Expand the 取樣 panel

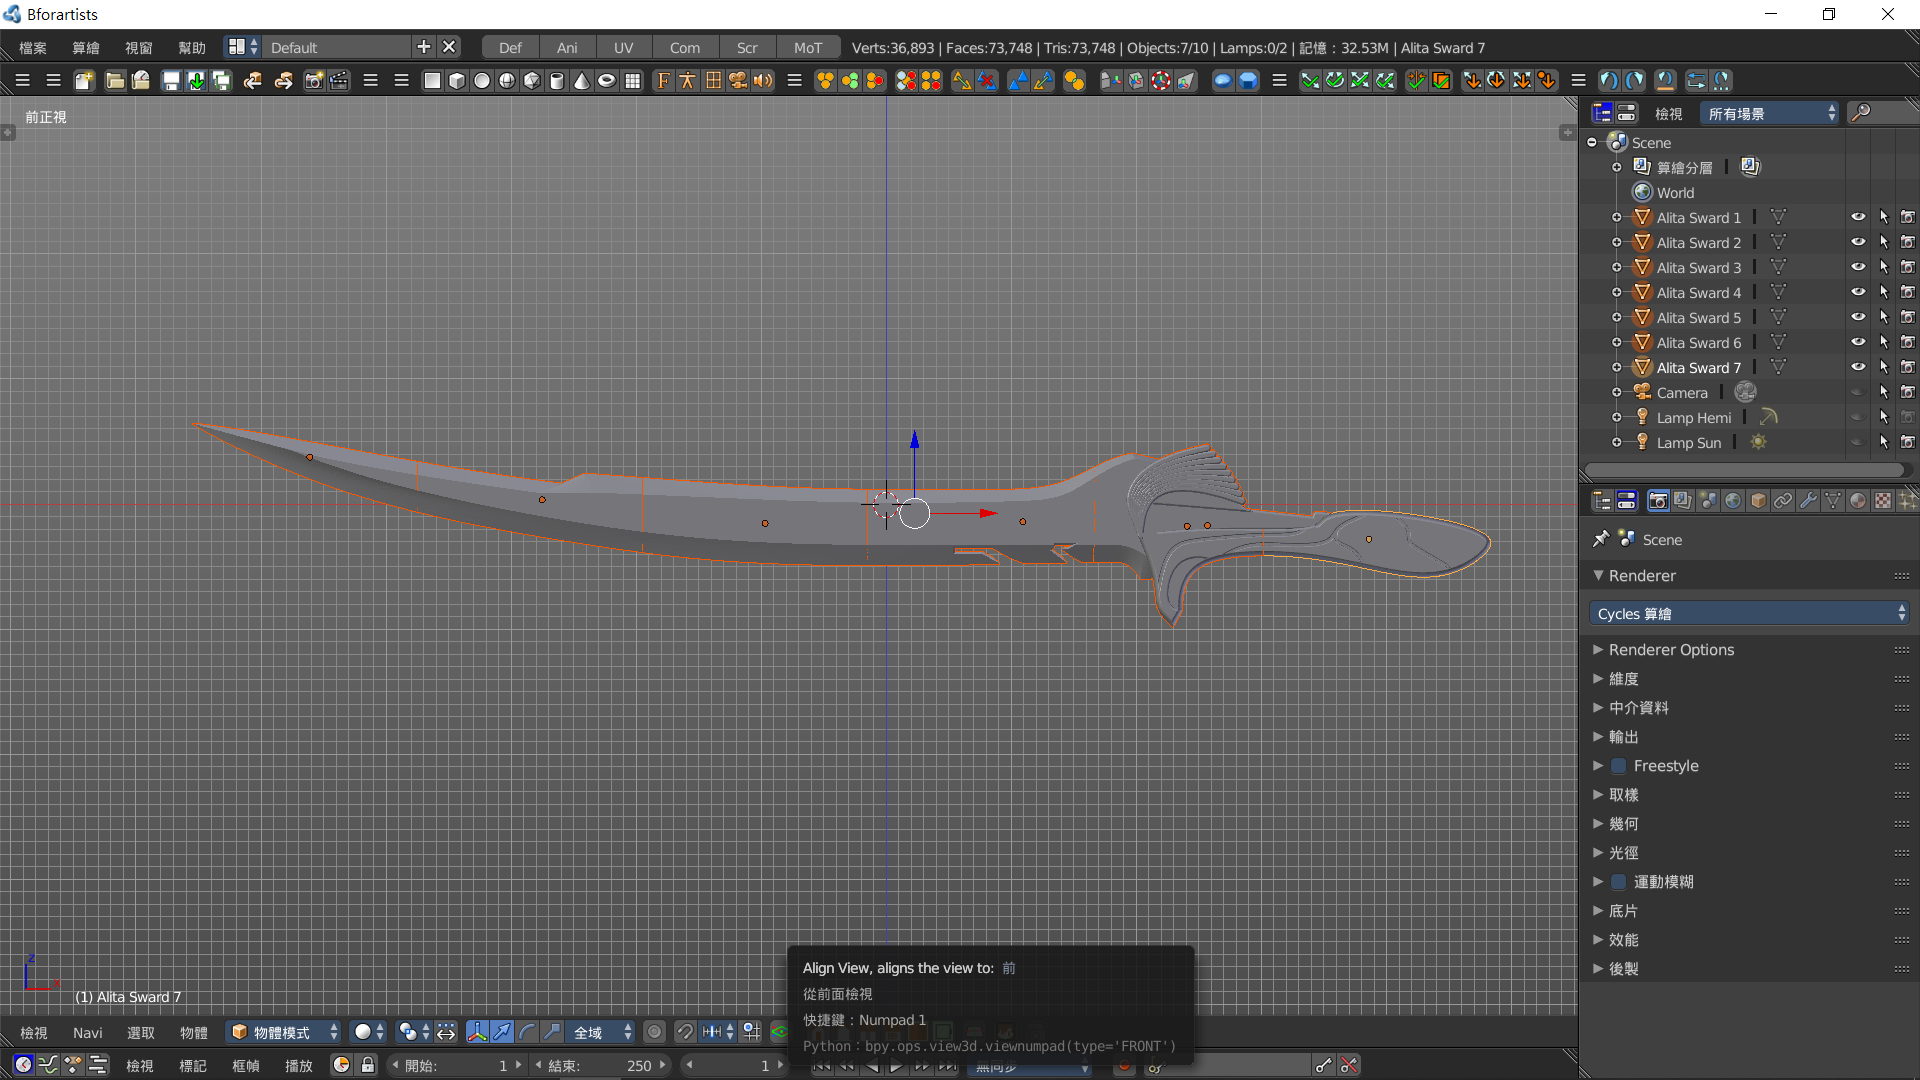tap(1623, 795)
